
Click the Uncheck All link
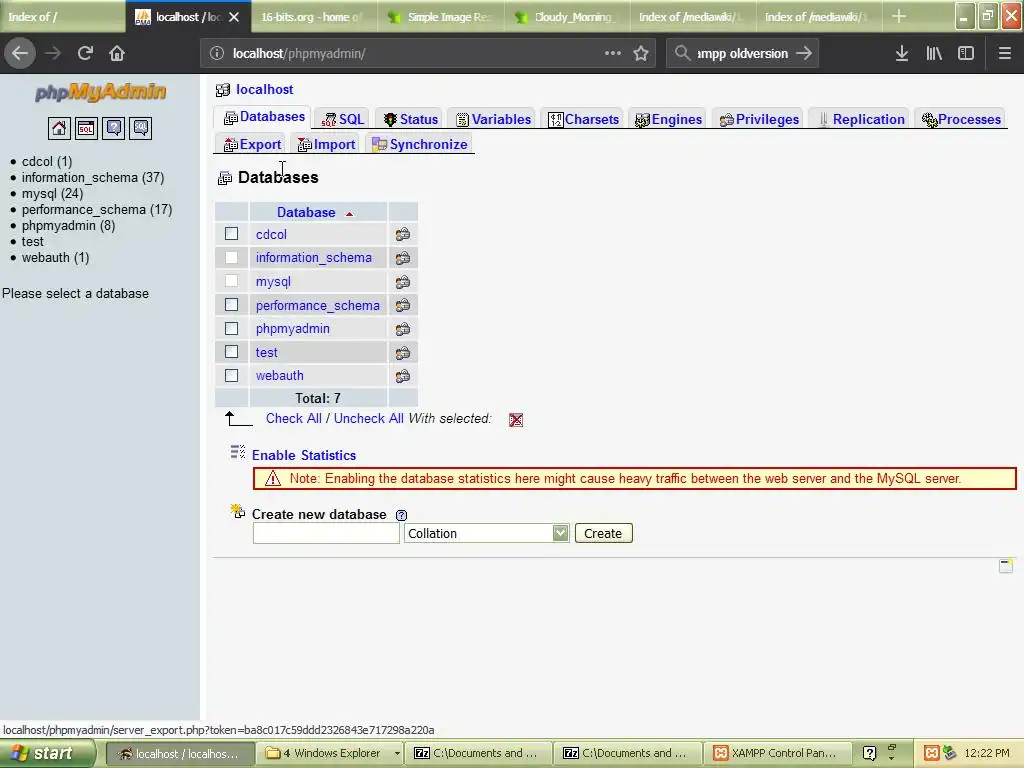368,419
